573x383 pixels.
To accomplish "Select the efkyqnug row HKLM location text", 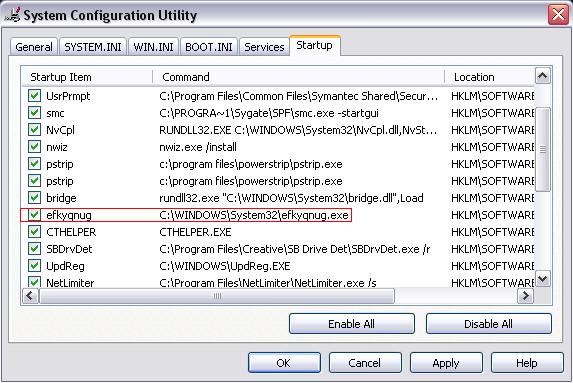I will pos(493,215).
